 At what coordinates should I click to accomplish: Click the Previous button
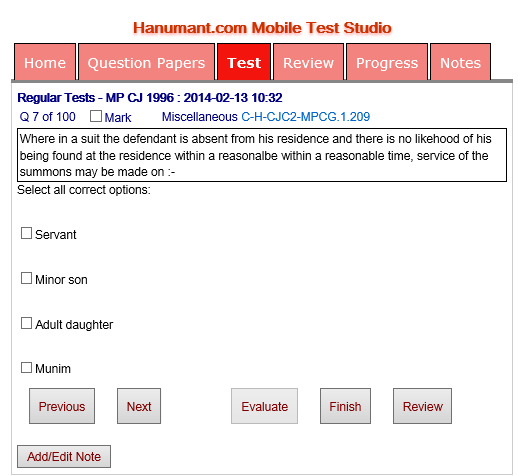click(x=62, y=406)
